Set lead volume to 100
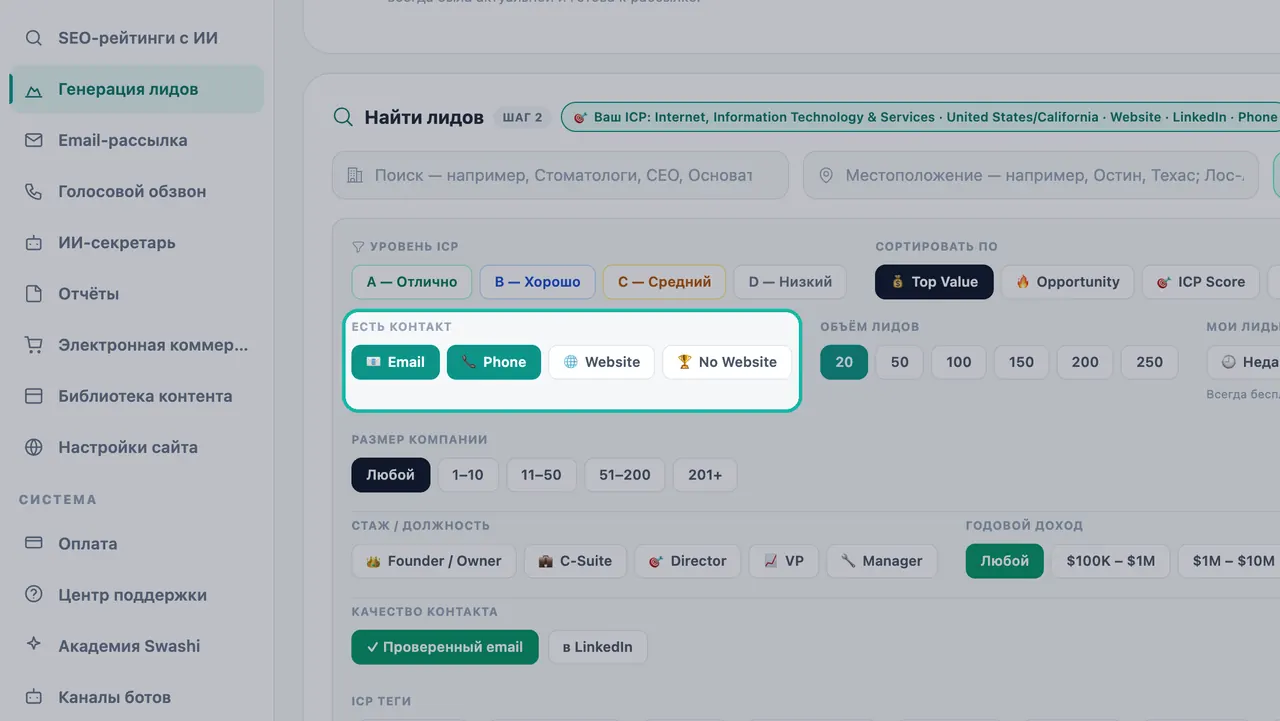 [959, 362]
